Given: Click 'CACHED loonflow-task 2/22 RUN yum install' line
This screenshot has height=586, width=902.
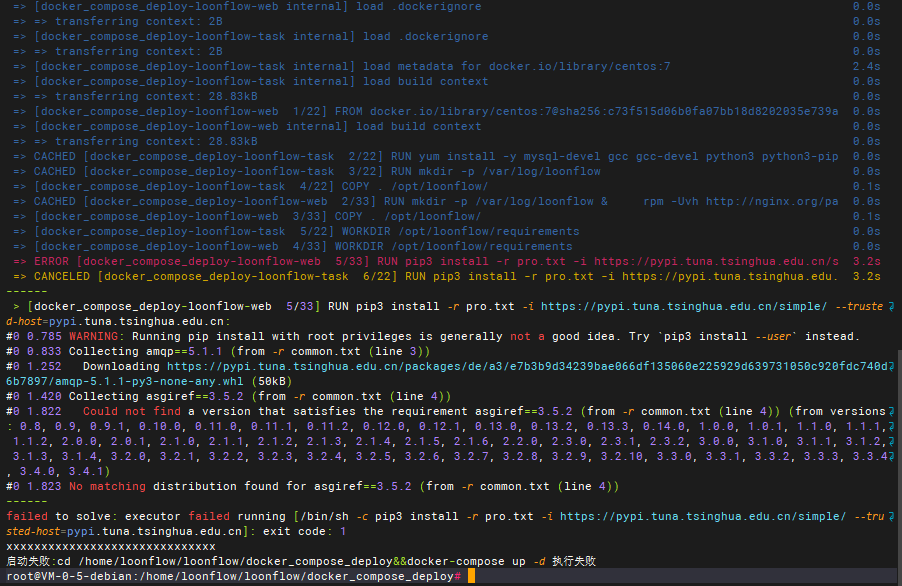Looking at the screenshot, I should point(446,156).
